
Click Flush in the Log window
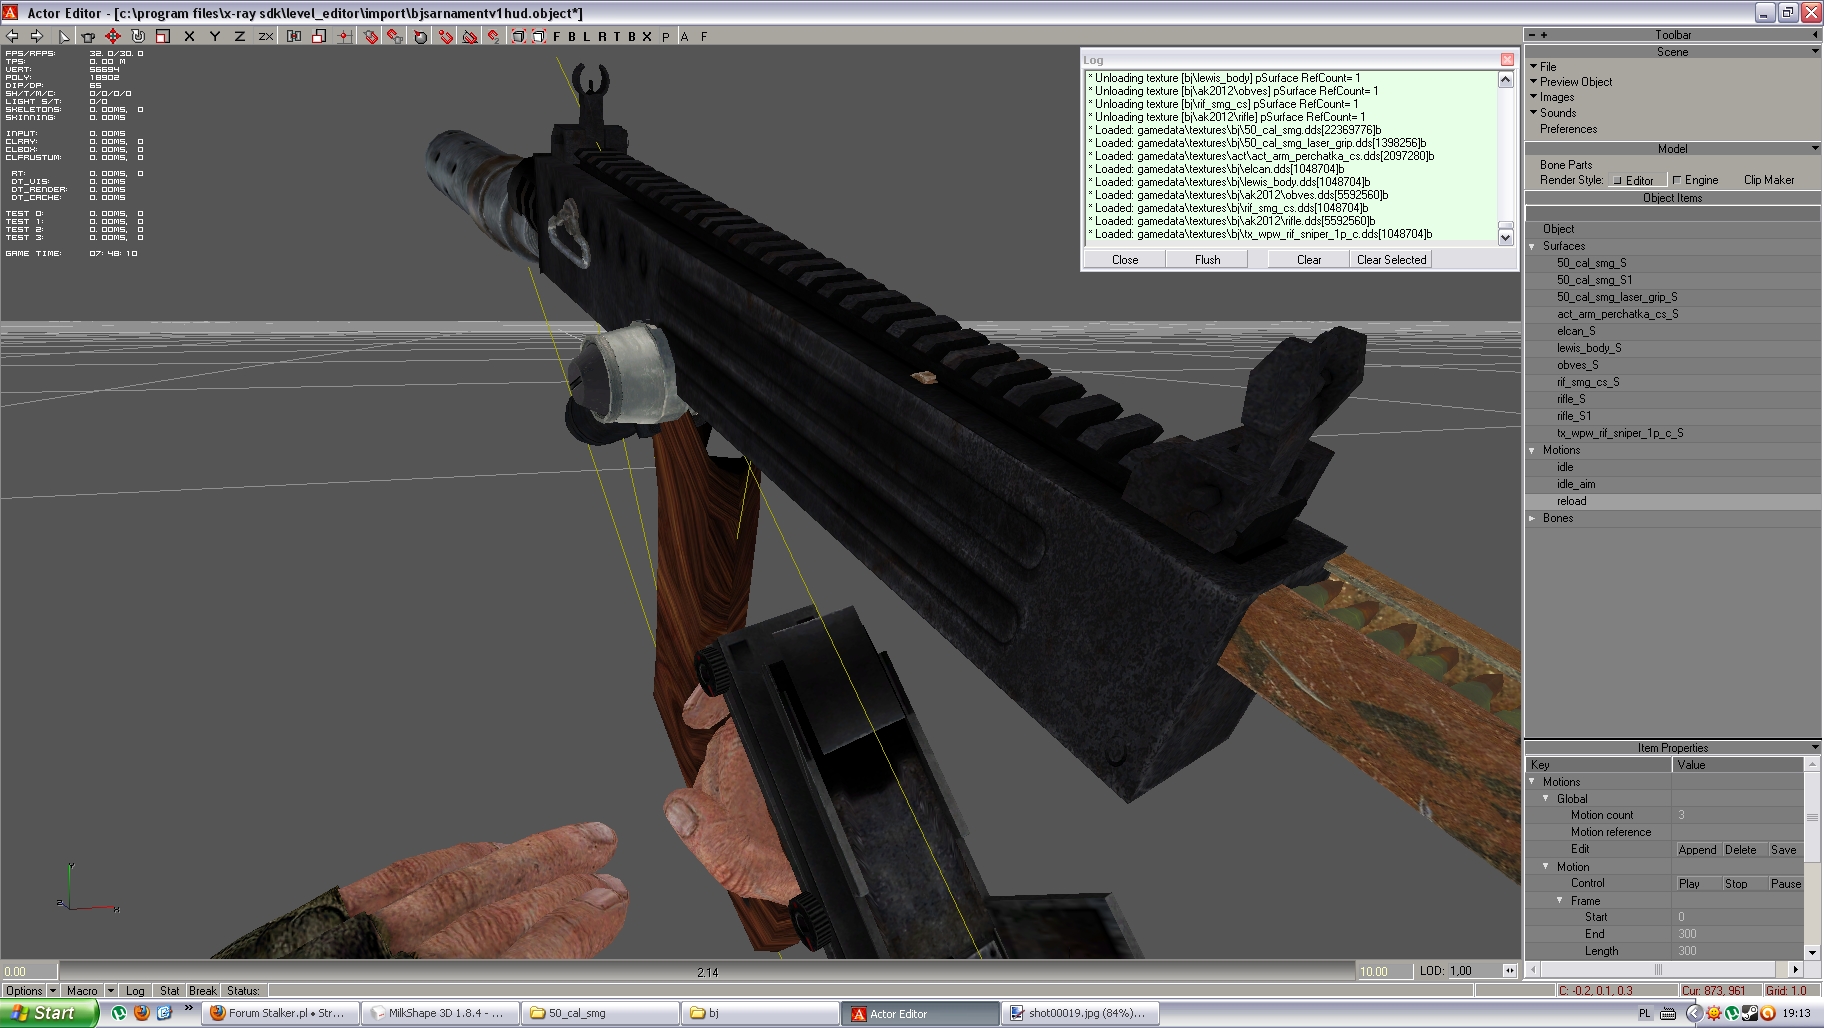(x=1207, y=259)
